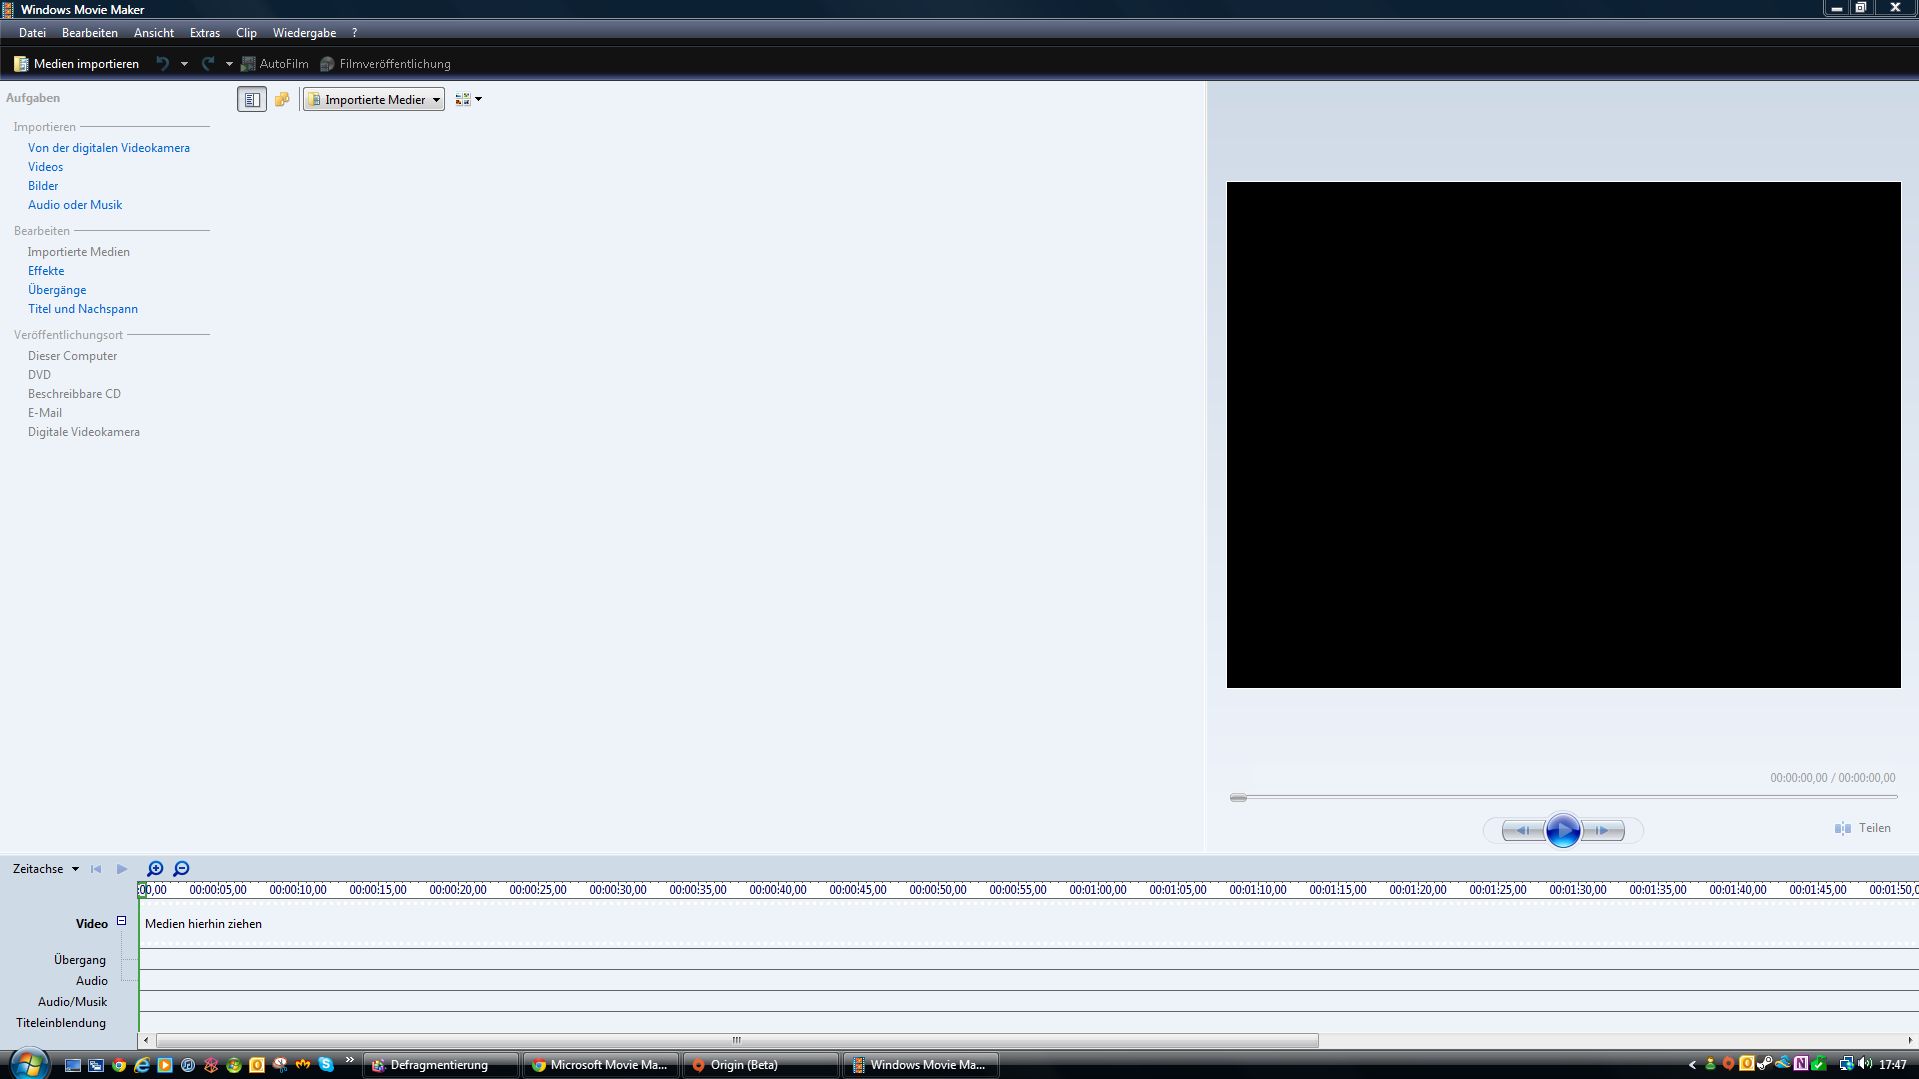
Task: Open the Ansicht menu
Action: (154, 33)
